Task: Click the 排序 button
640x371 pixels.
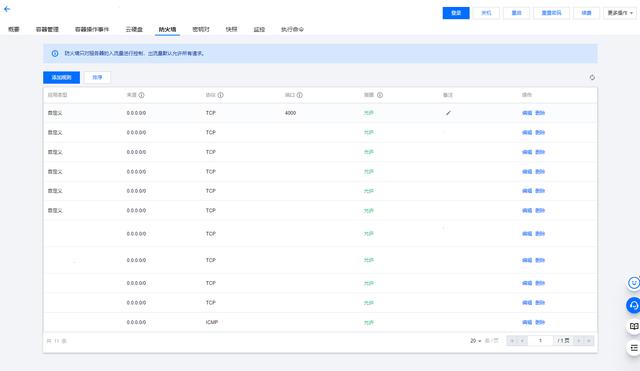Action: click(97, 77)
